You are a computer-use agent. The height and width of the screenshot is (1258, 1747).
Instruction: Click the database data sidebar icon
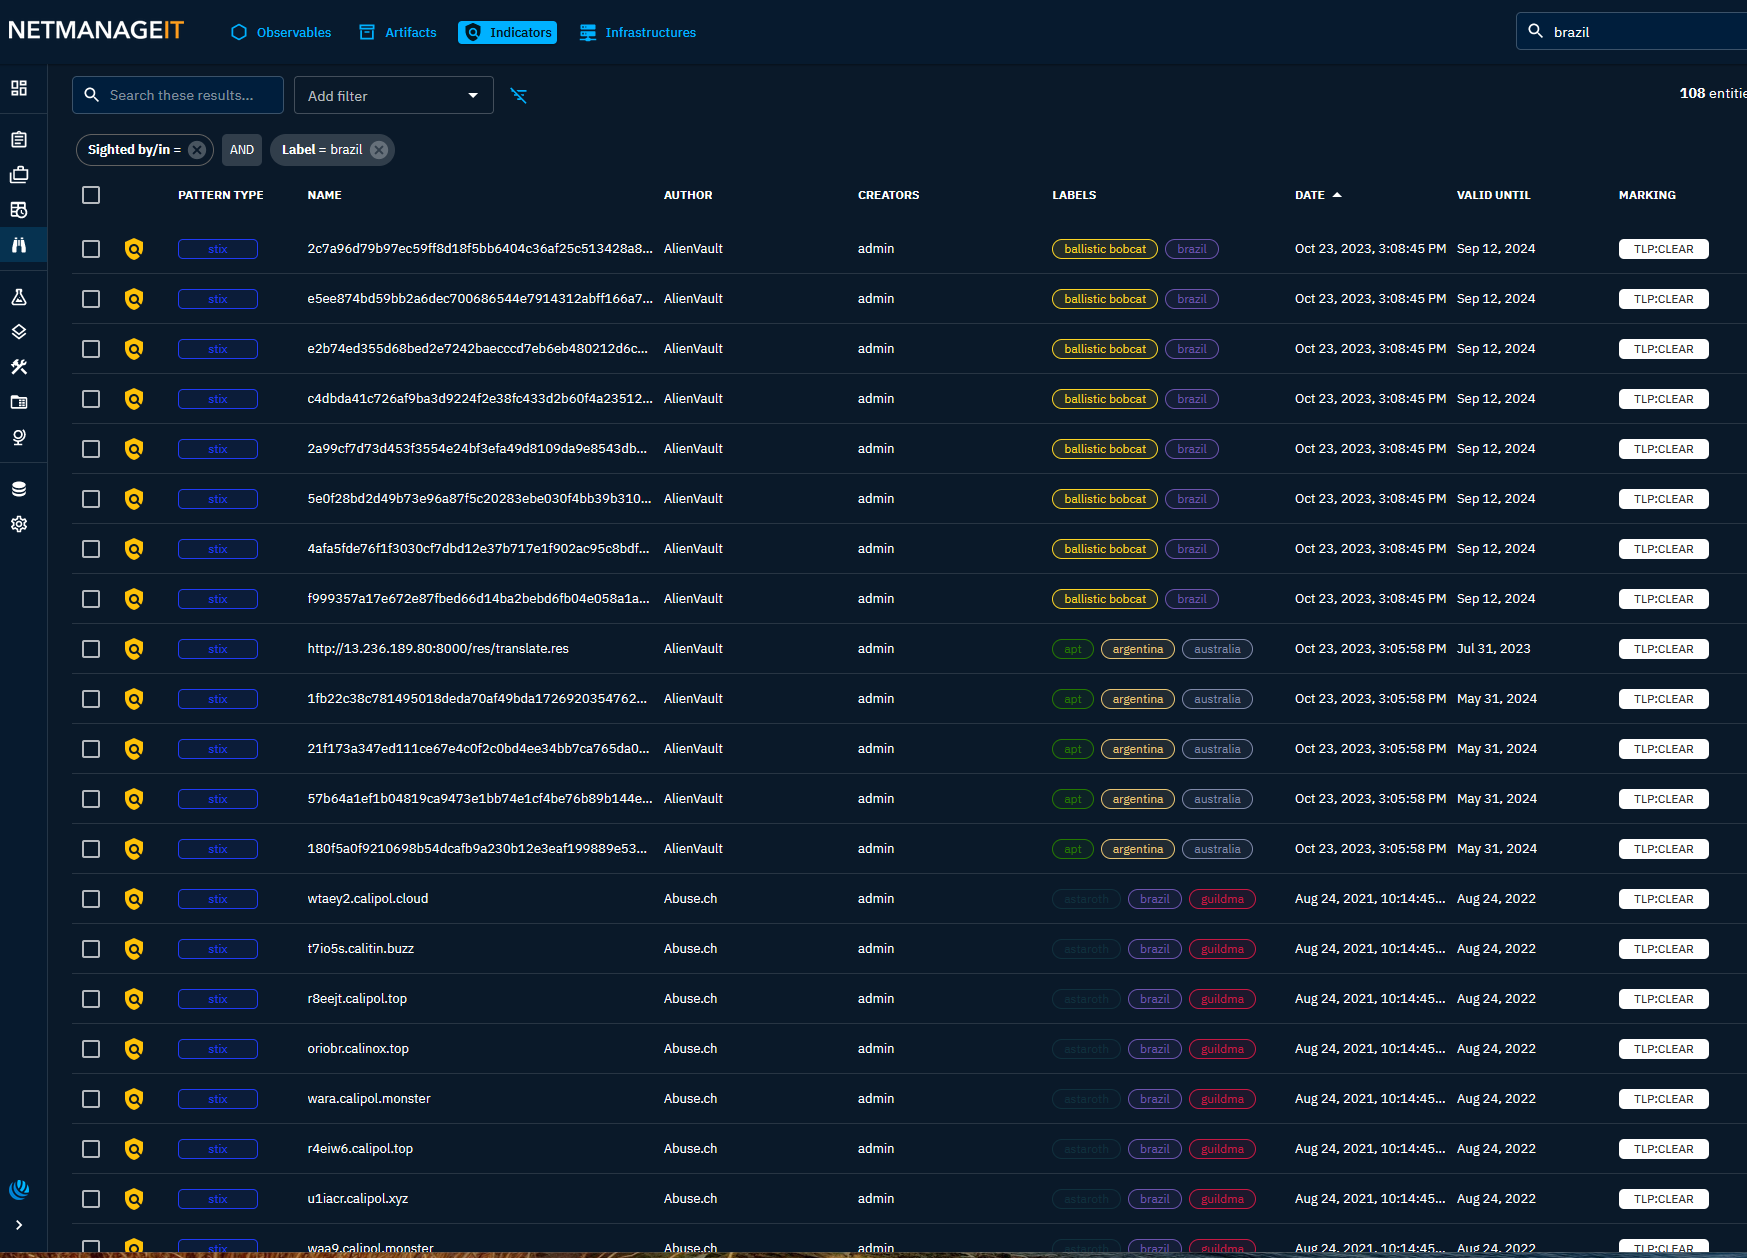tap(19, 489)
